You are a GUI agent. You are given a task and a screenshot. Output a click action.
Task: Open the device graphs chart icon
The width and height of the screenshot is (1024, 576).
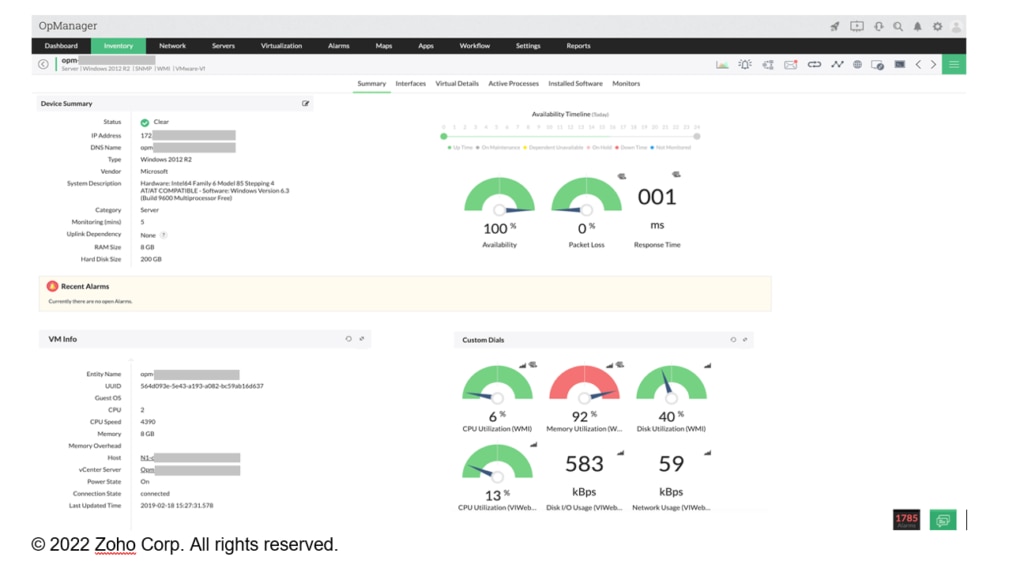click(x=722, y=65)
